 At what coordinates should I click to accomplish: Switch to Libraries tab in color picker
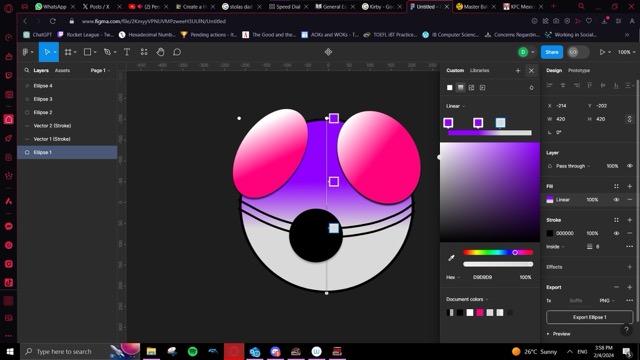(479, 70)
